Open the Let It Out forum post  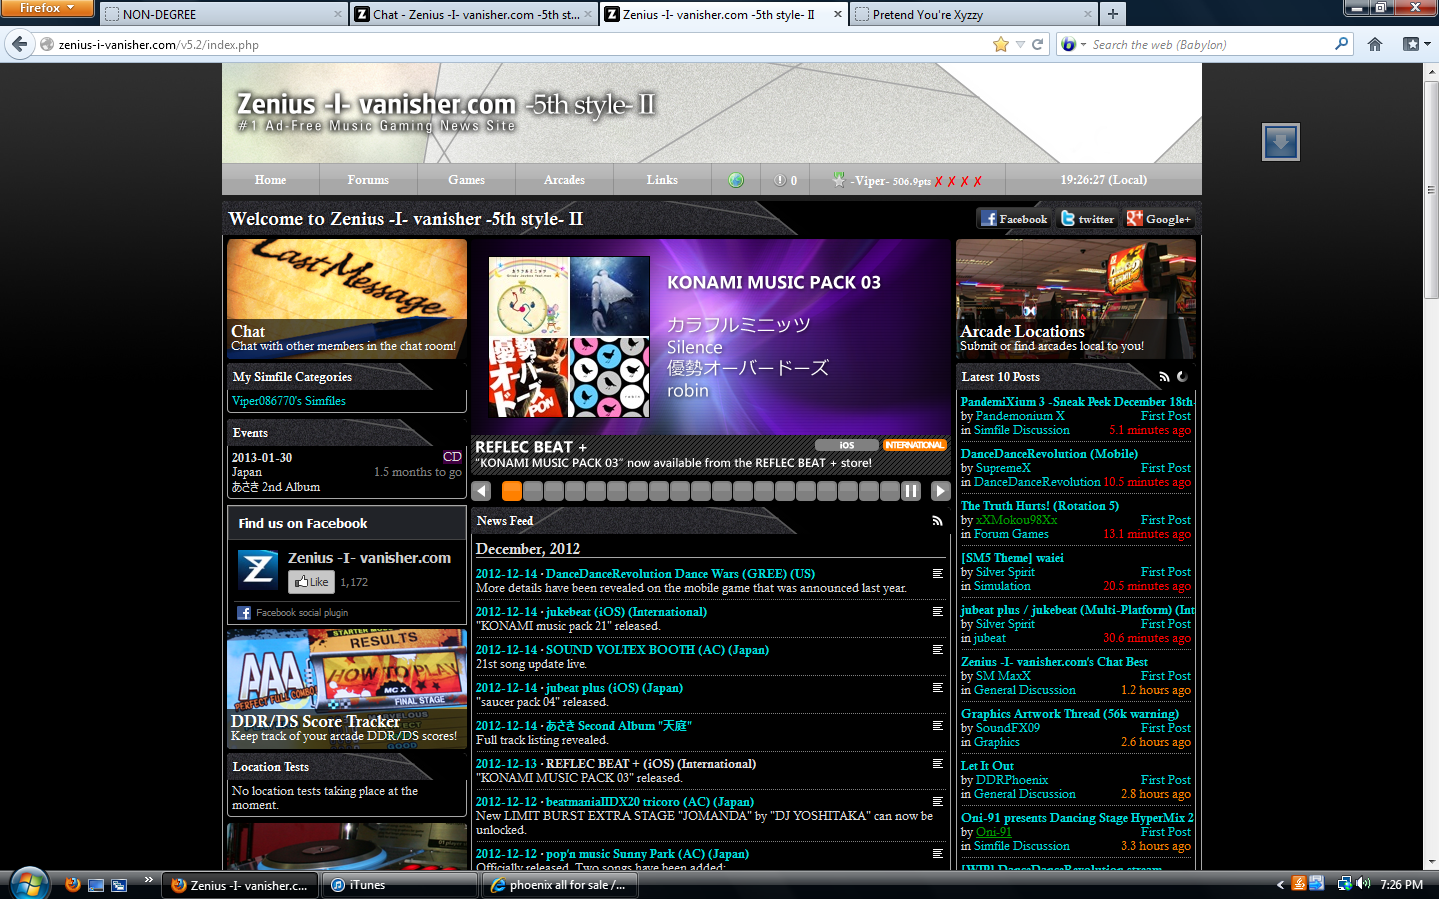(987, 766)
